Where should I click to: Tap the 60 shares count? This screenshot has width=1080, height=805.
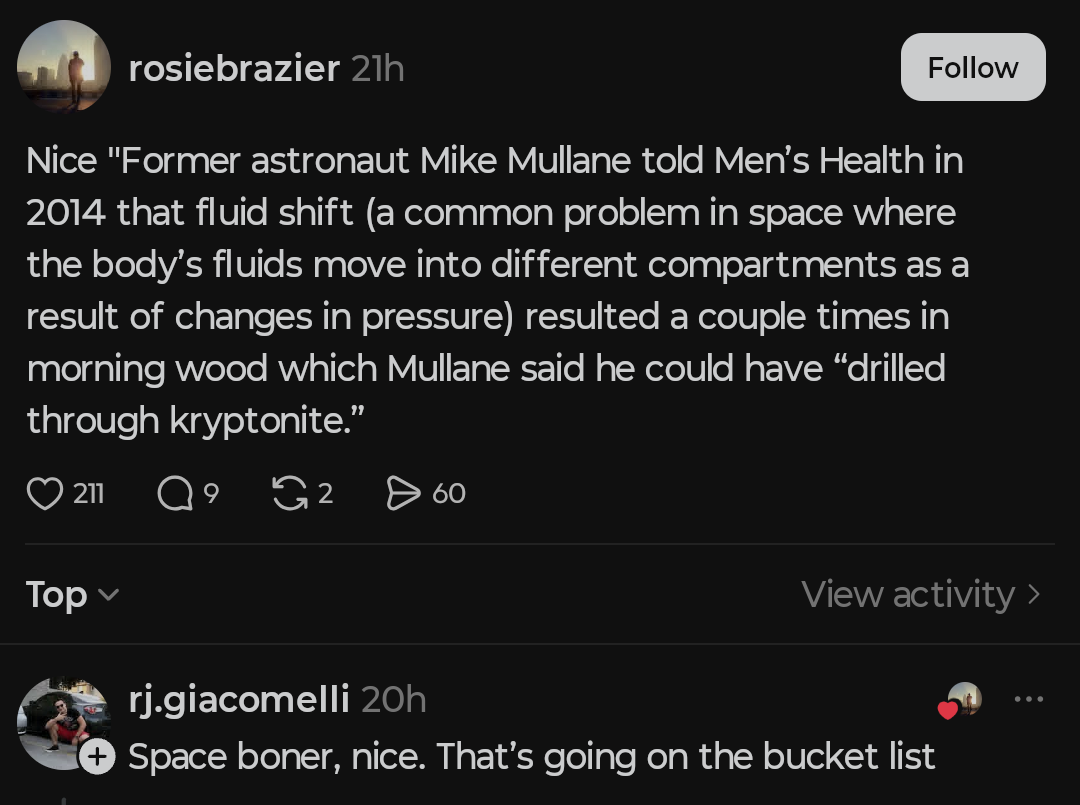click(449, 493)
